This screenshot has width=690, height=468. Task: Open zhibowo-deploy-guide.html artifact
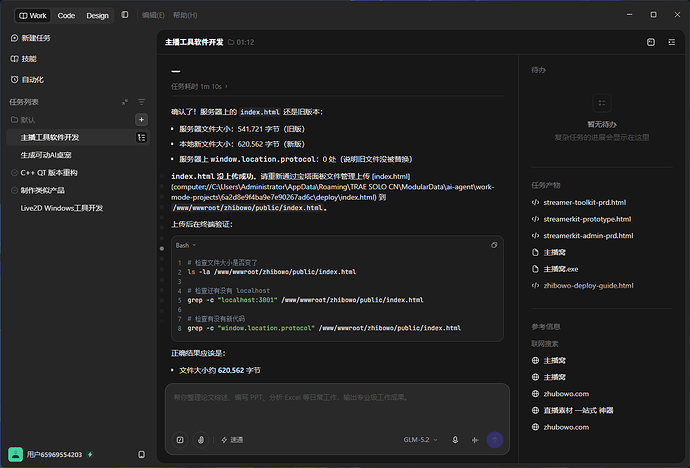pyautogui.click(x=588, y=286)
